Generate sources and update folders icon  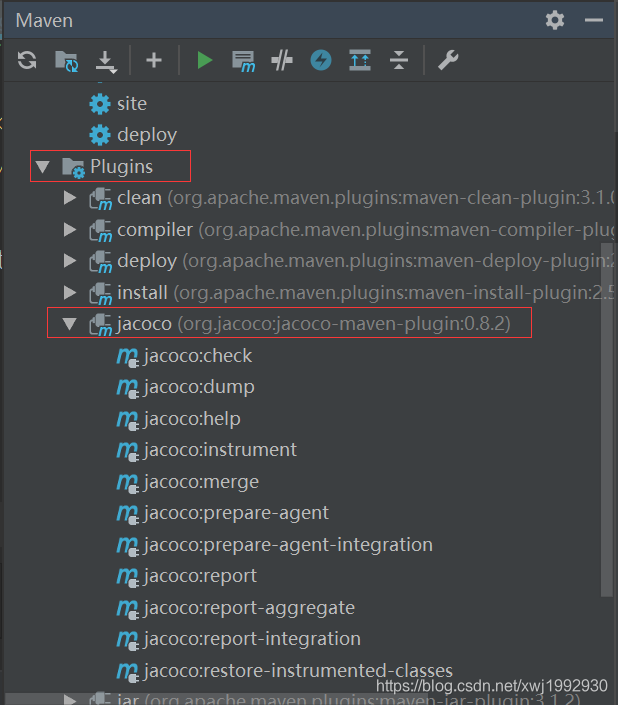[x=67, y=61]
